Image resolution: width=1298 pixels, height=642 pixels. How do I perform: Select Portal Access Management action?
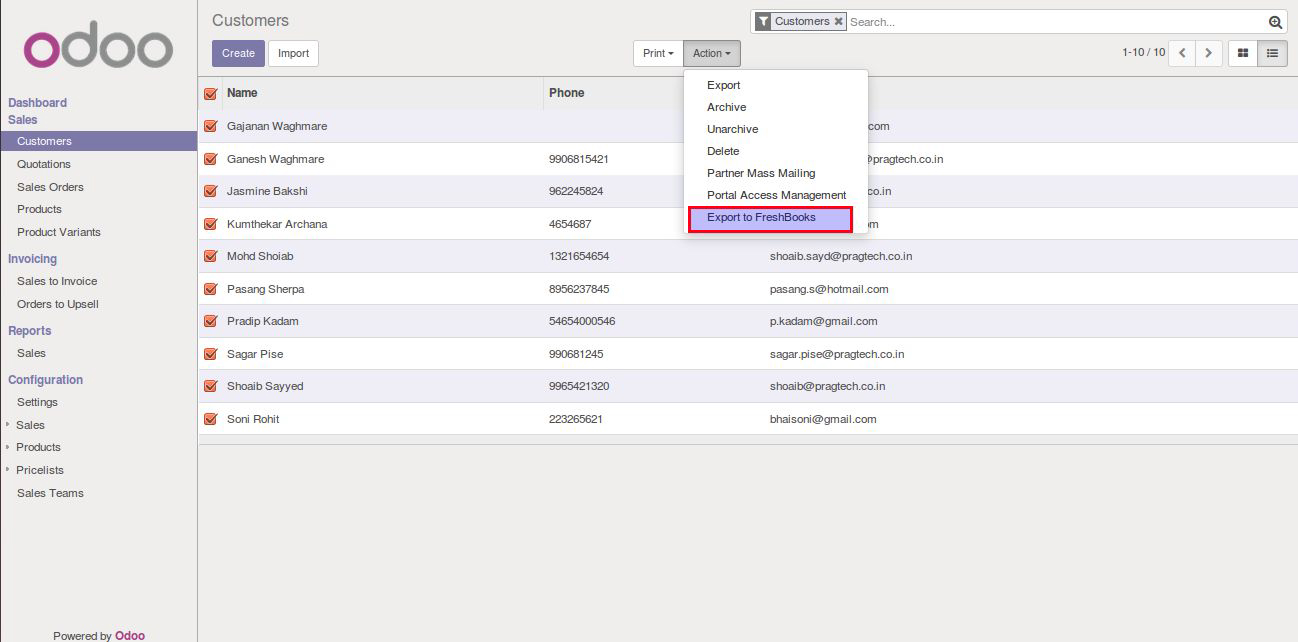click(x=776, y=195)
